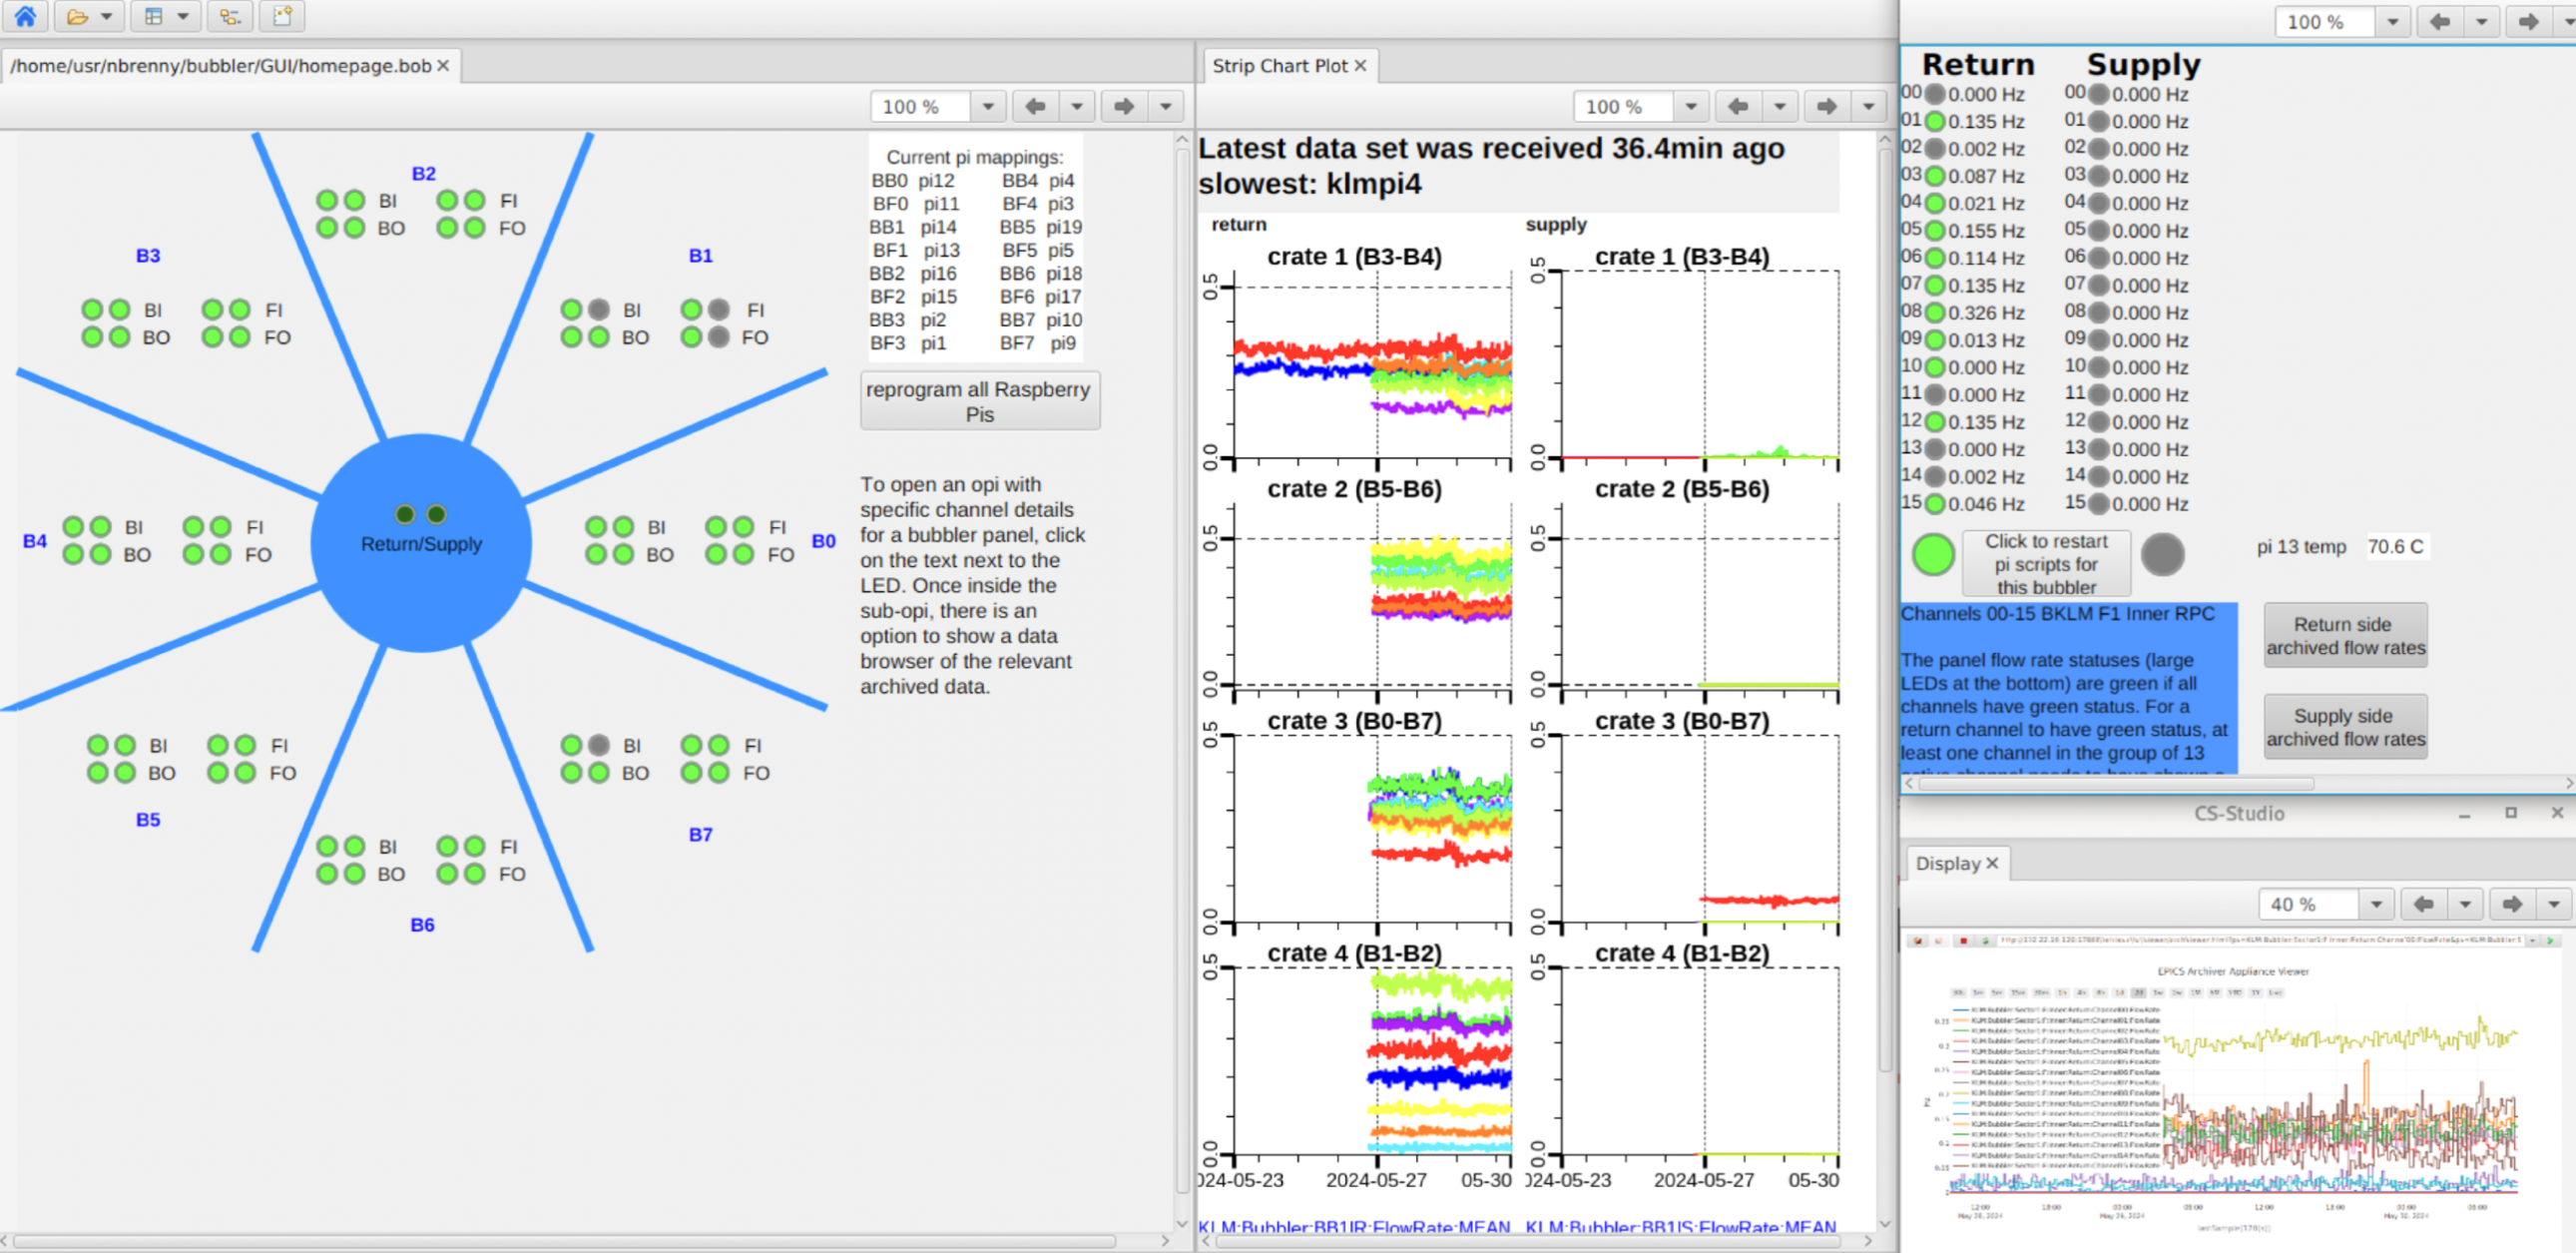Navigate forward in the Return/Supply channel window
2576x1253 pixels.
[2529, 21]
